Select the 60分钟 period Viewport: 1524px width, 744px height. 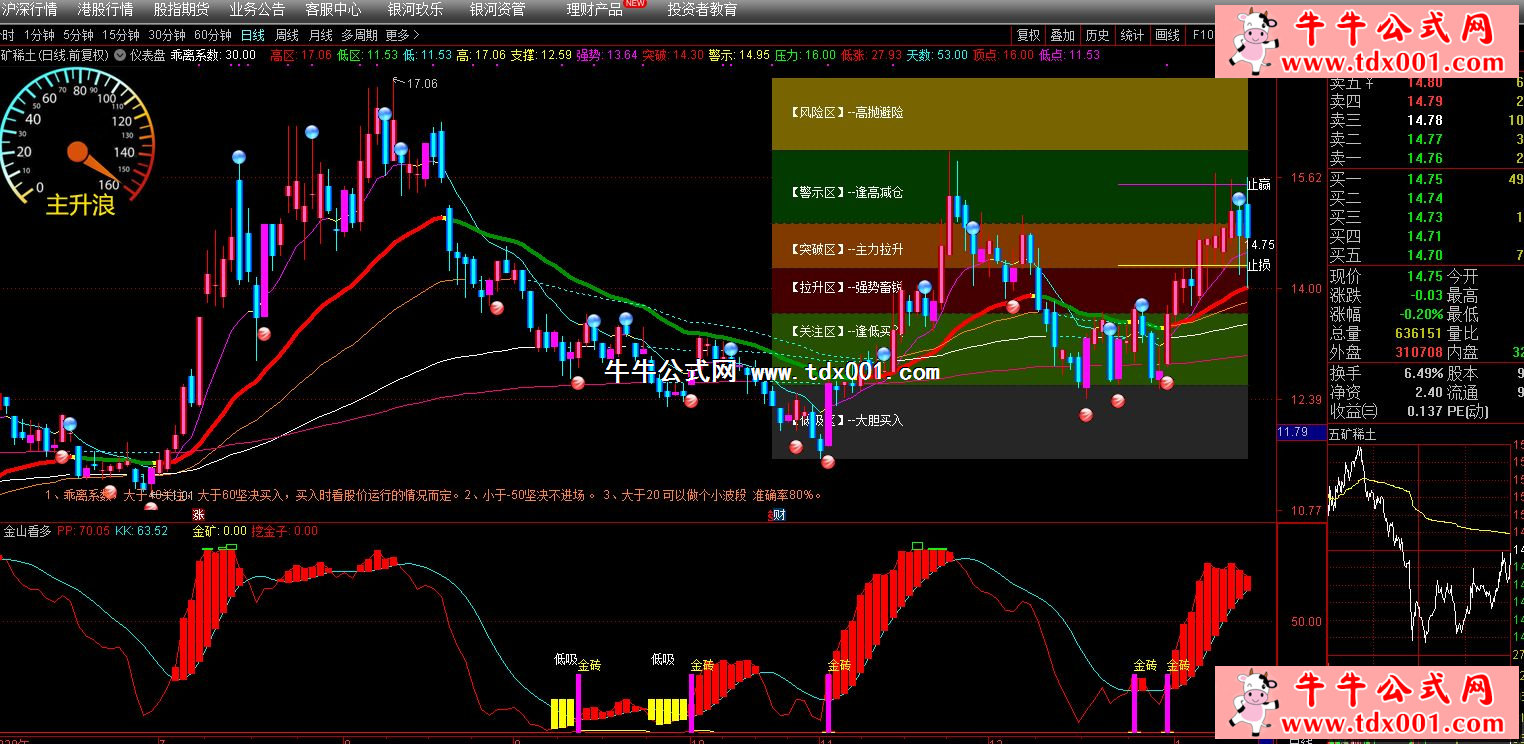[x=213, y=34]
